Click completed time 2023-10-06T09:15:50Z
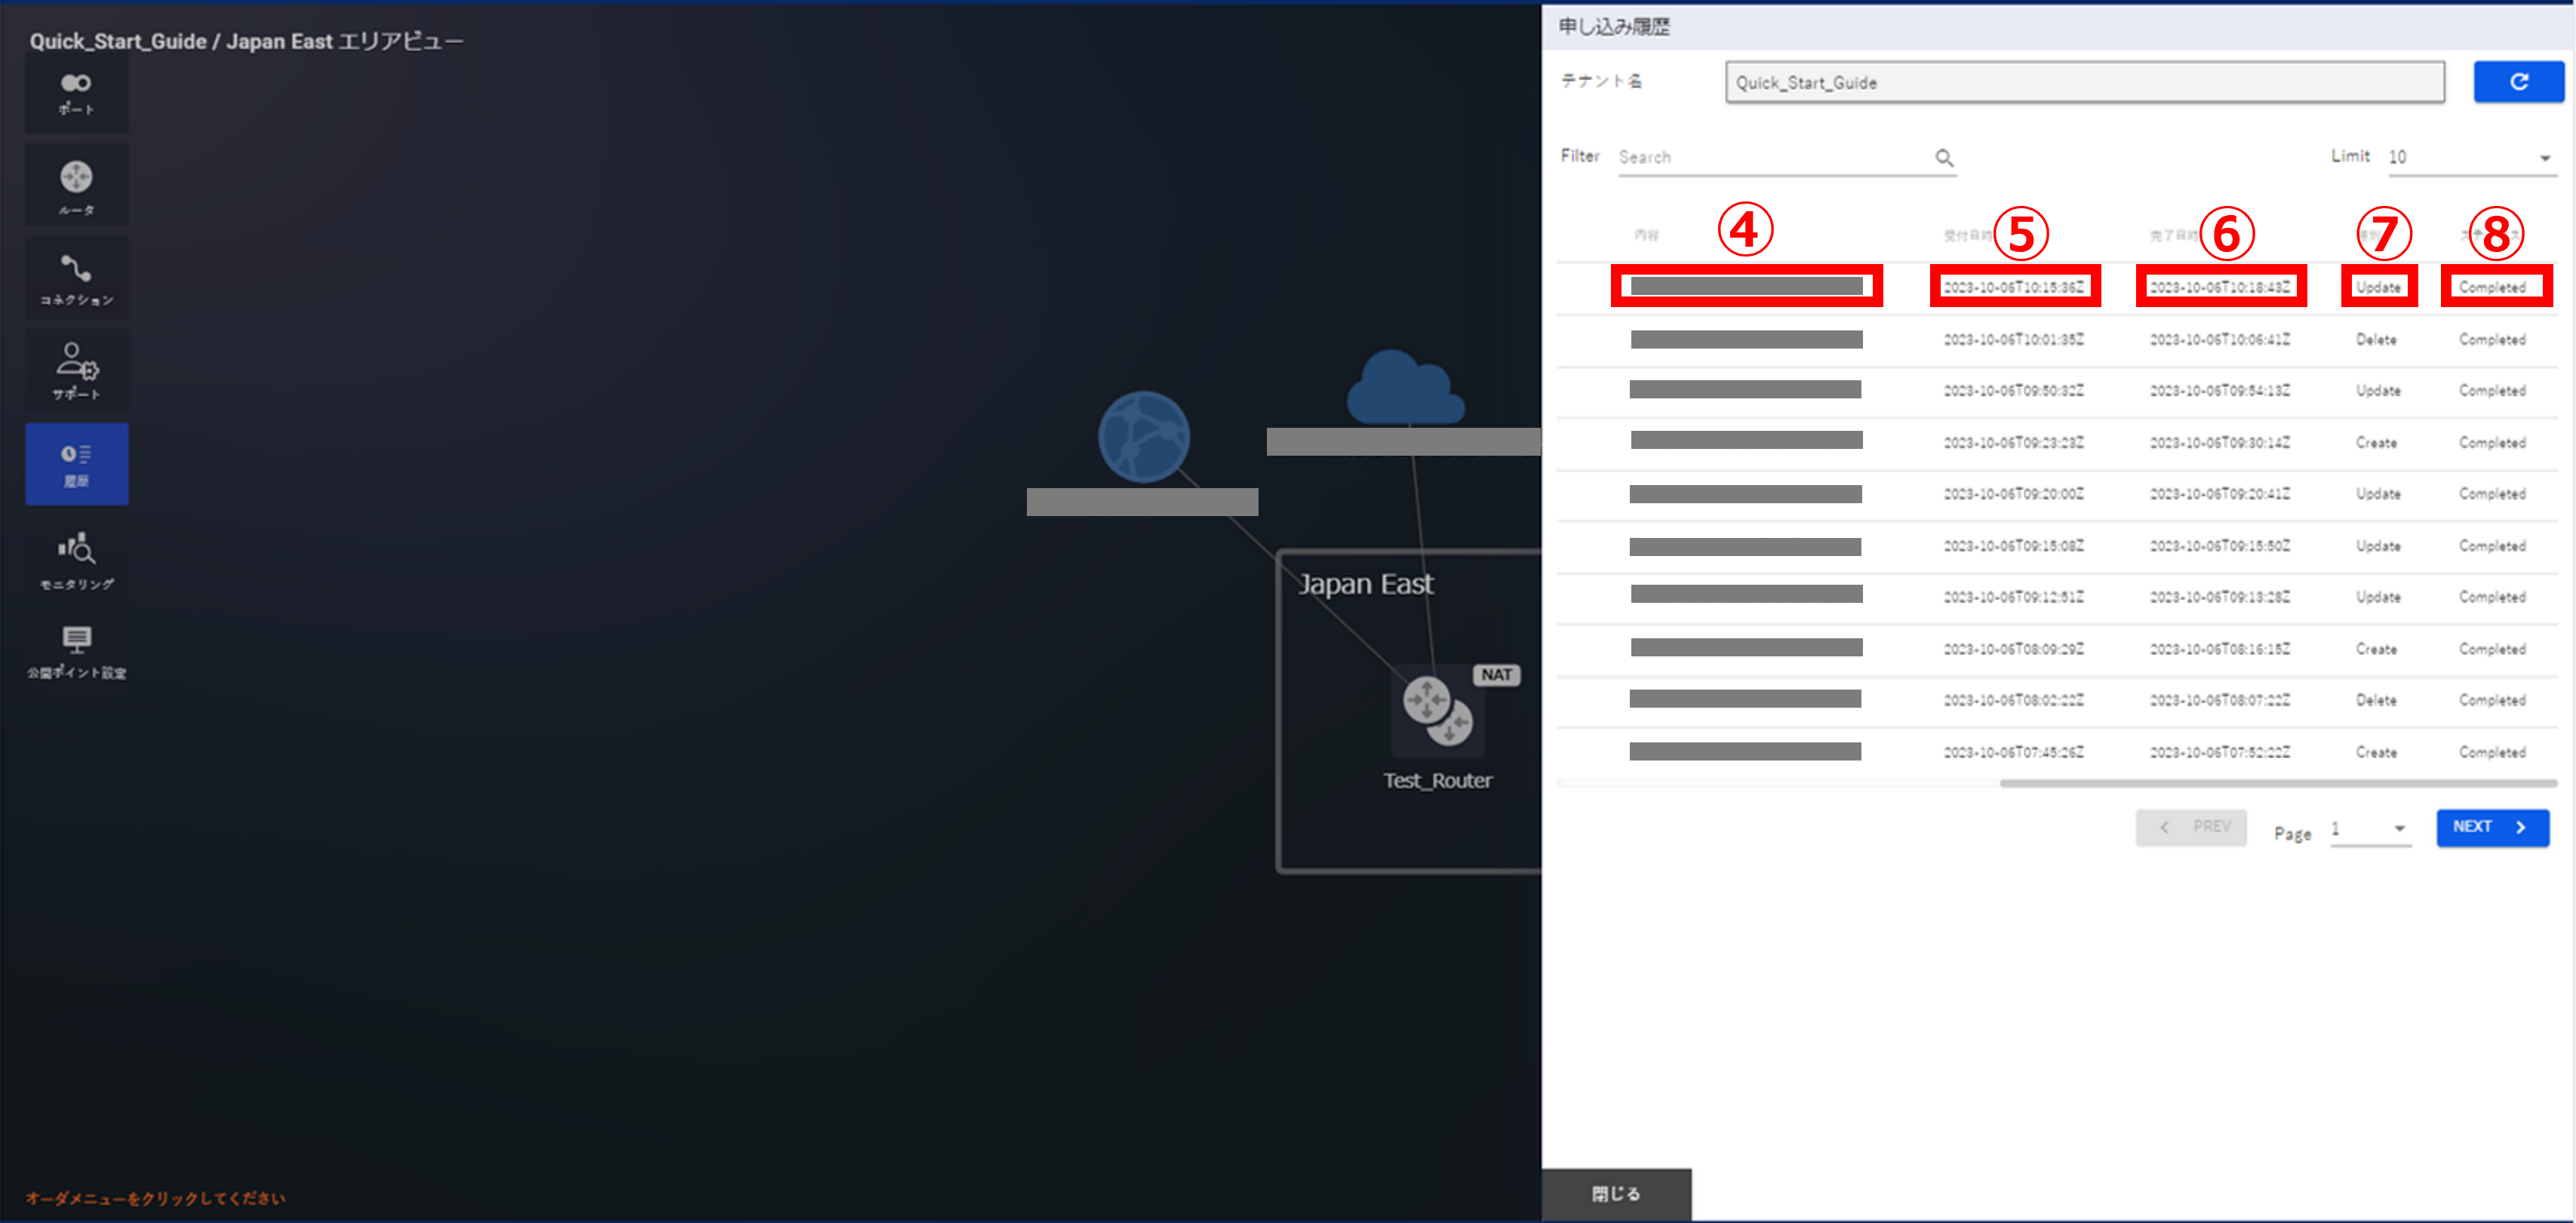The image size is (2576, 1223). coord(2220,546)
